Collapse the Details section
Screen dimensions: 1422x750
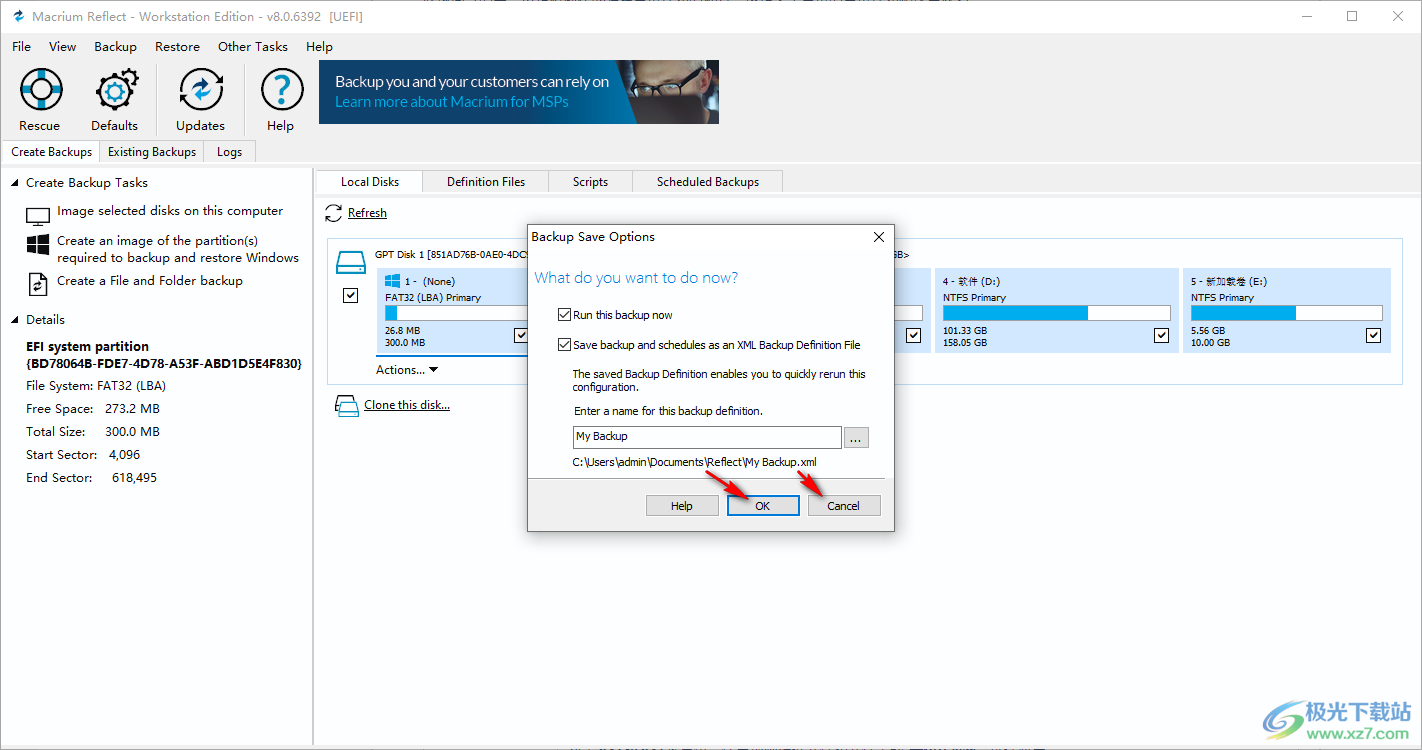pyautogui.click(x=14, y=320)
